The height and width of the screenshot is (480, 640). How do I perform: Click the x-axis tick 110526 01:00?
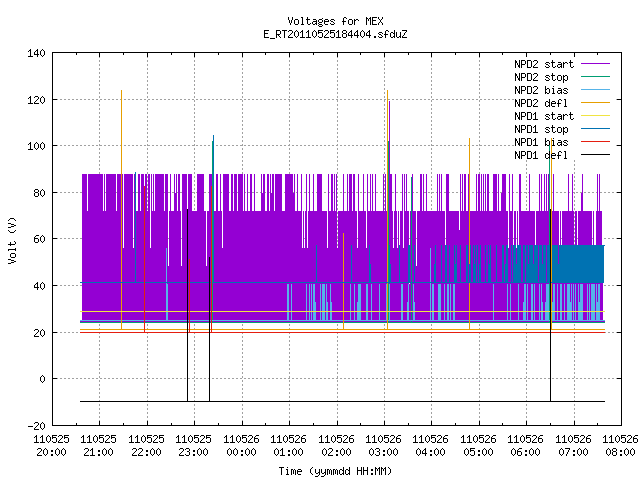[289, 446]
